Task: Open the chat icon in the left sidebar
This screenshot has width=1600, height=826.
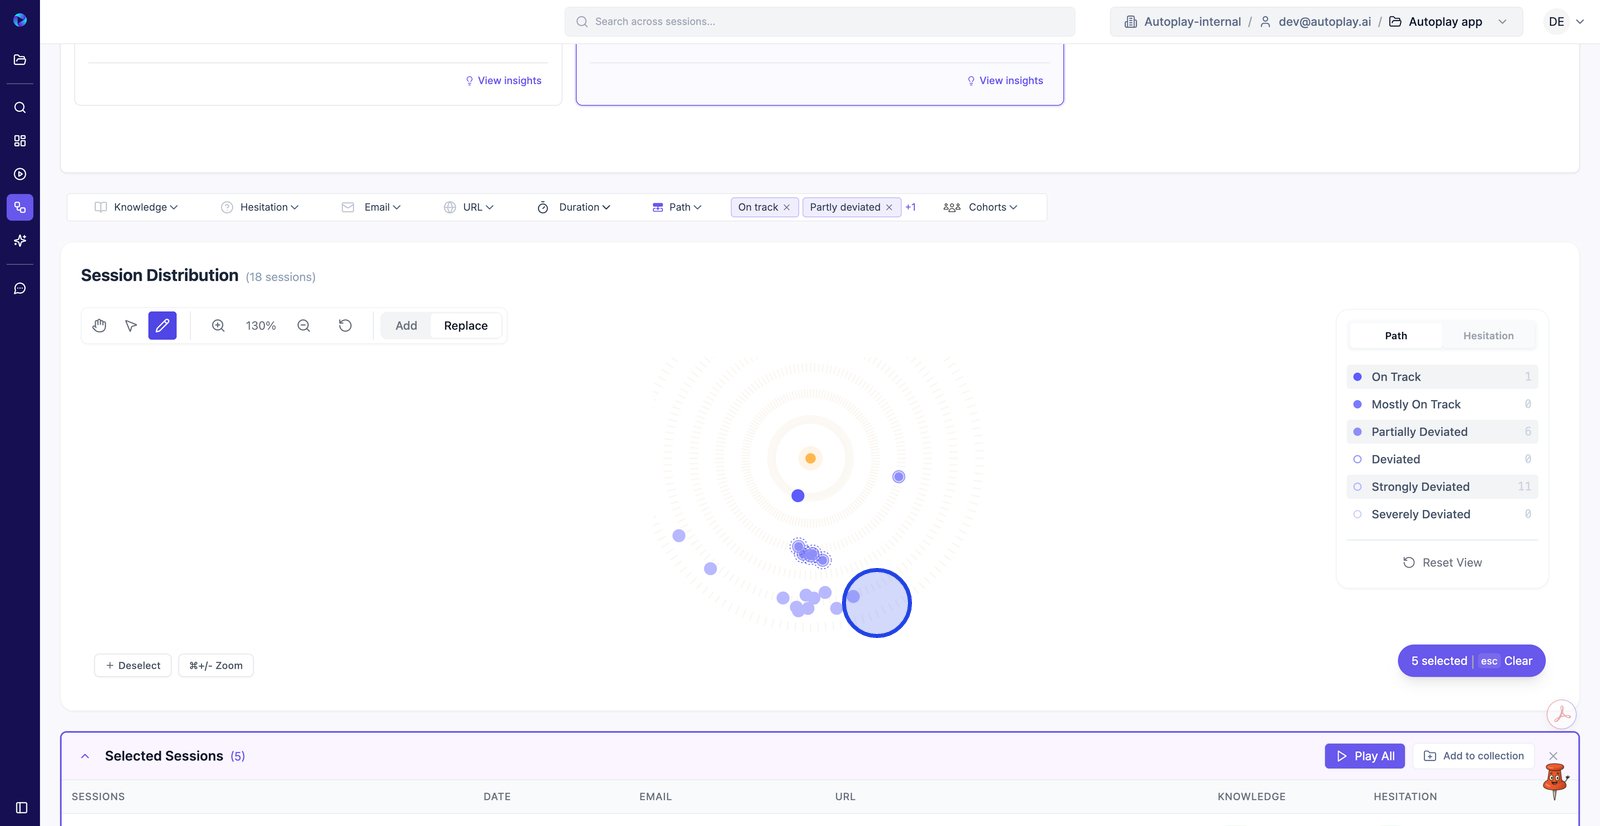Action: 20,289
